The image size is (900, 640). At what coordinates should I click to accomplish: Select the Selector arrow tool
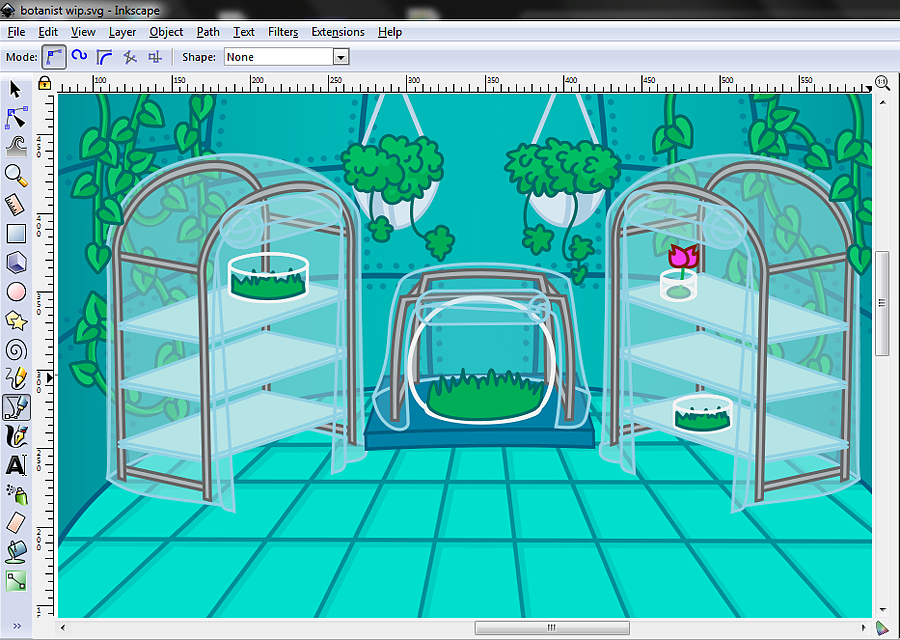coord(15,90)
